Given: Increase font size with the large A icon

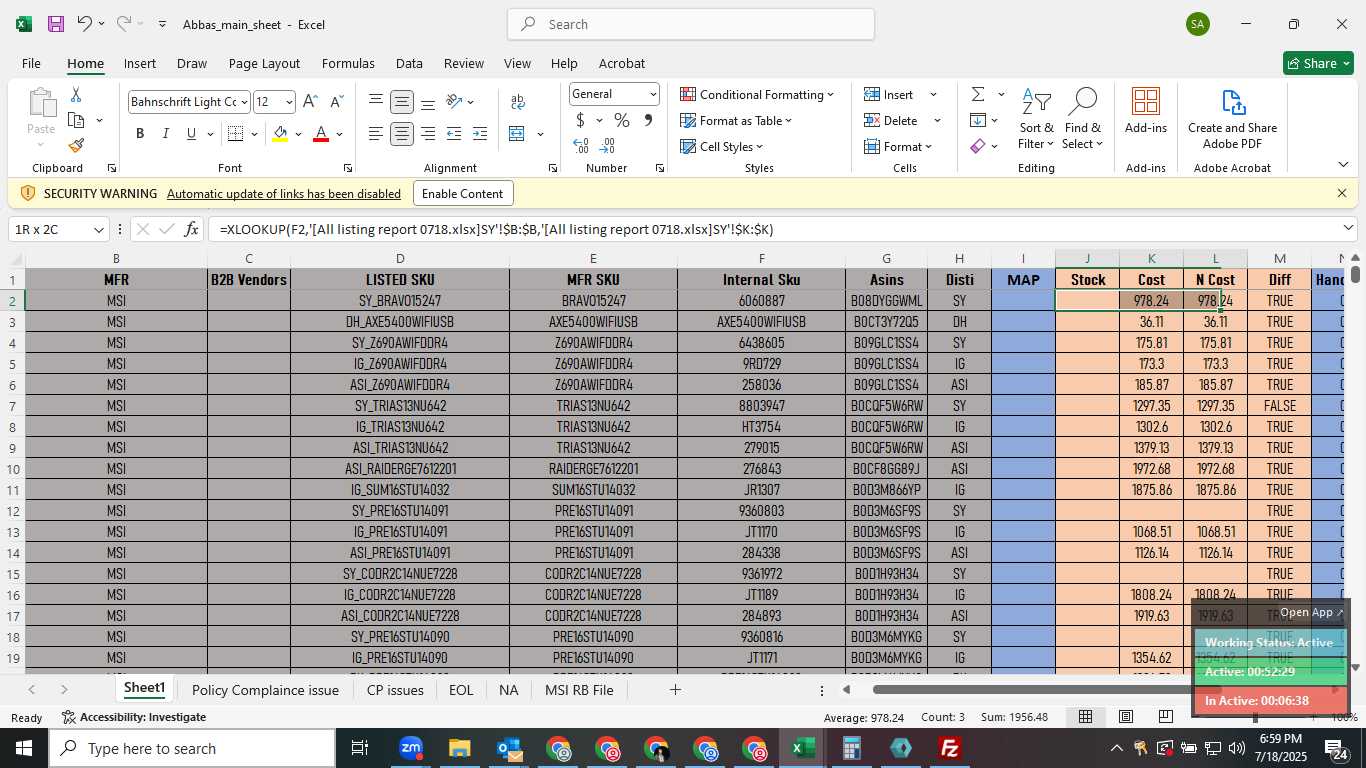Looking at the screenshot, I should [310, 102].
